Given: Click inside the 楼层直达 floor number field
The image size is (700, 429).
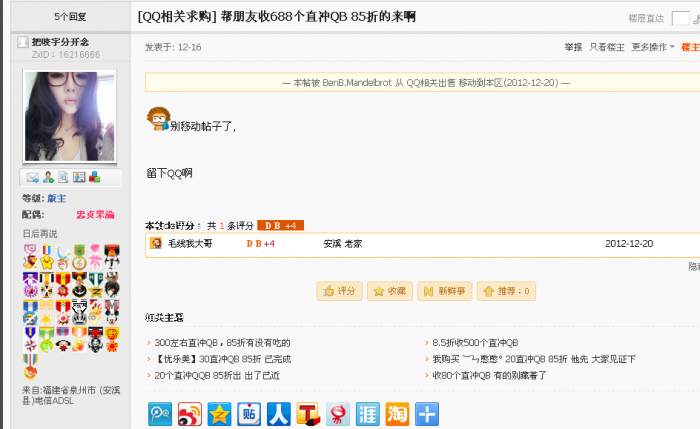Looking at the screenshot, I should pyautogui.click(x=680, y=18).
